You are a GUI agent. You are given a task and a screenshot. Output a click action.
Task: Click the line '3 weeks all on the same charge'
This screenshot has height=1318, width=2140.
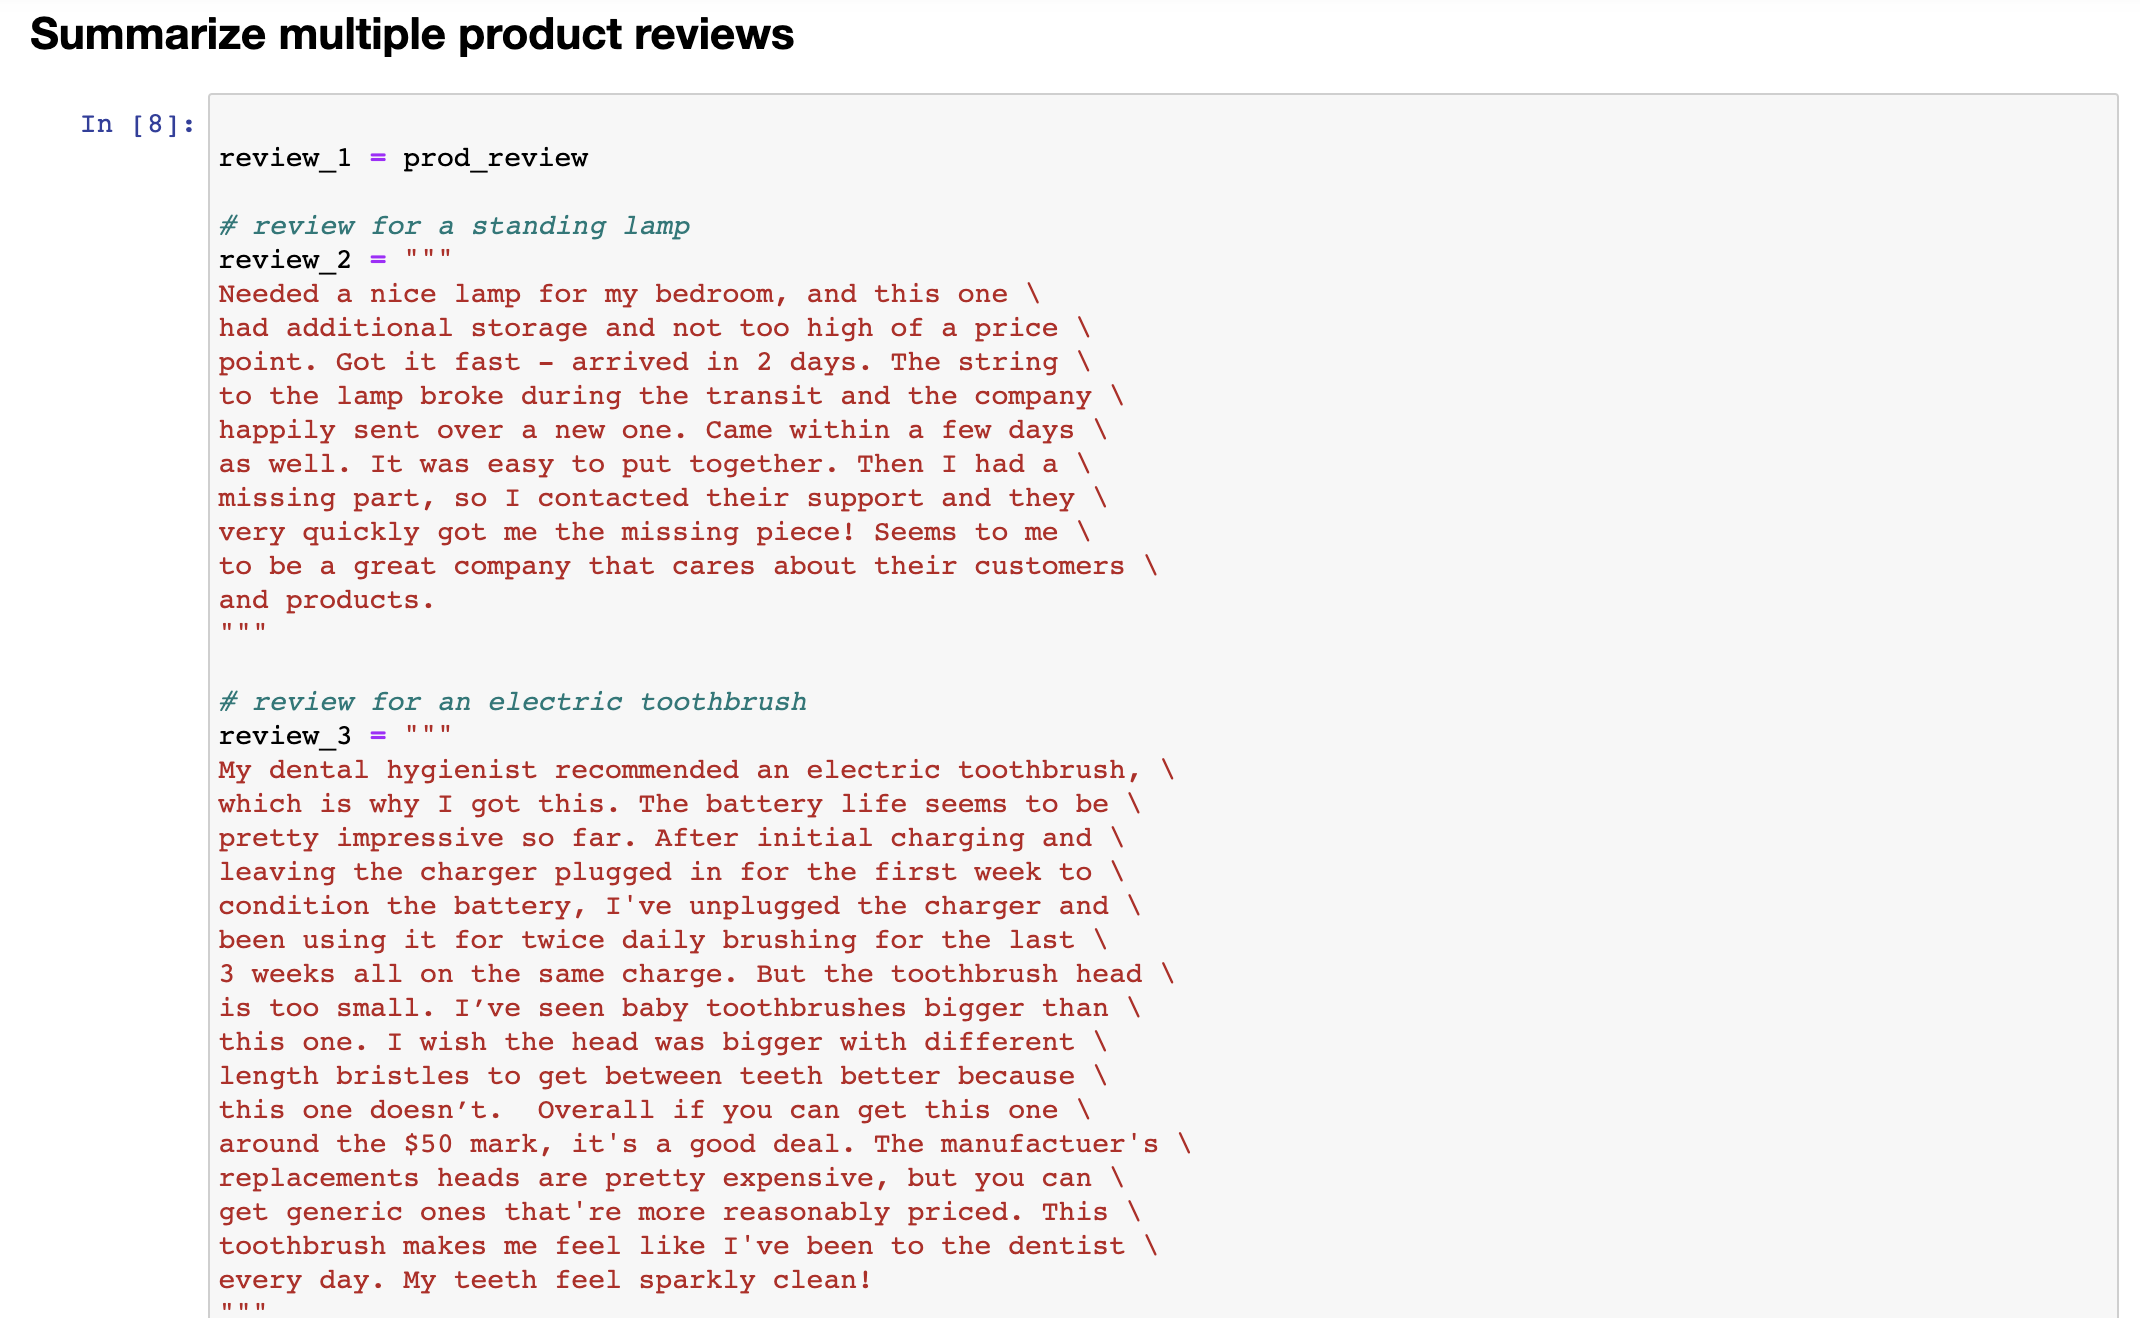(697, 974)
